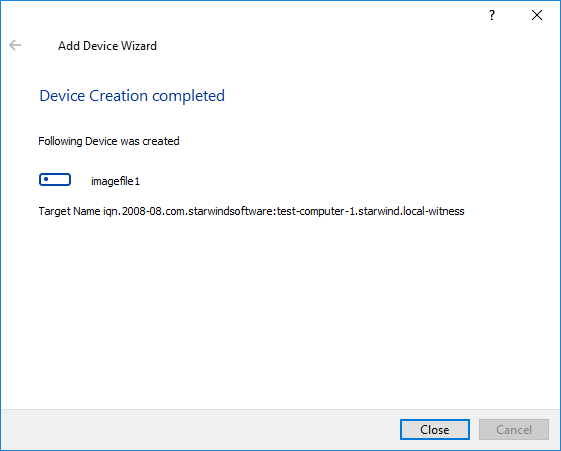Close the wizard window using the X icon

537,15
